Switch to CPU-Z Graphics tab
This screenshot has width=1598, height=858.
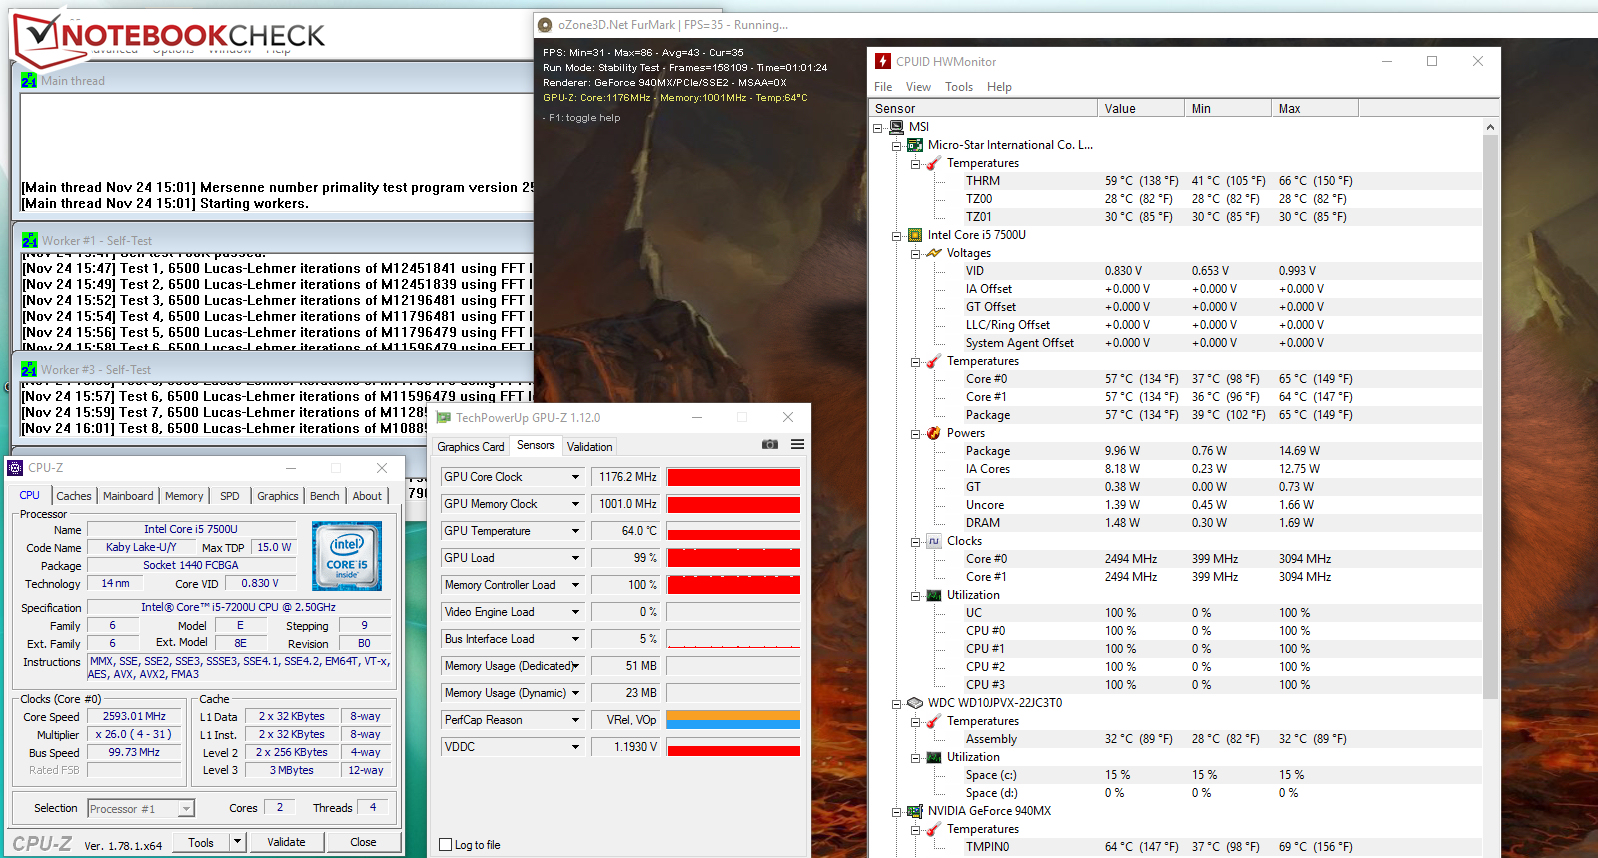278,496
